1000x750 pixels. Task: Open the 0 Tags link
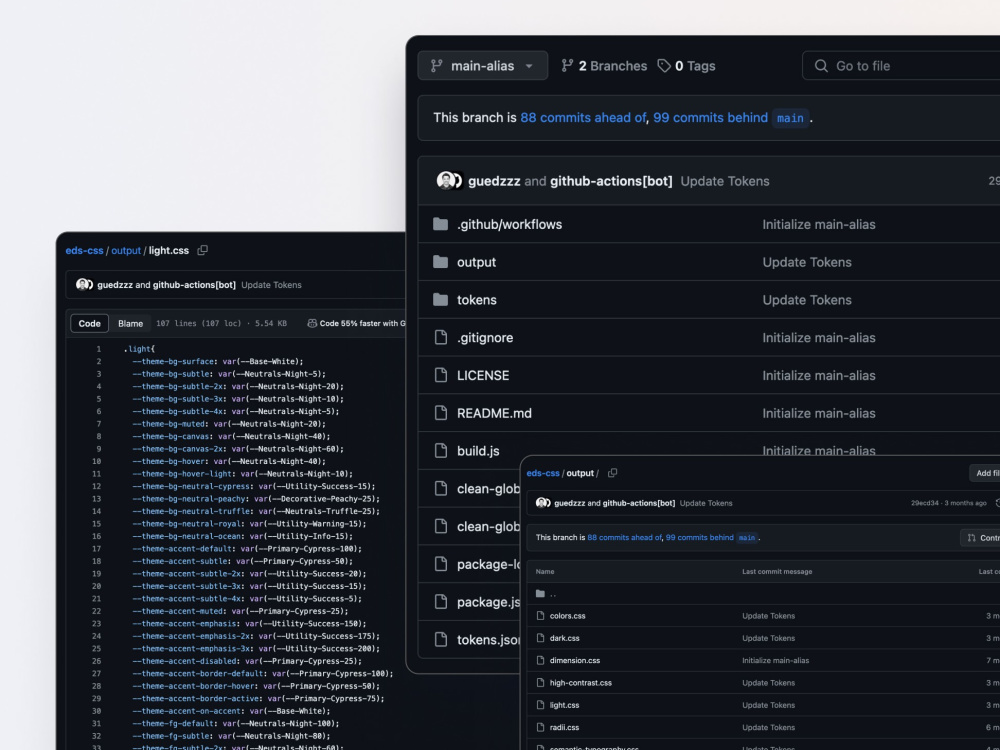686,66
